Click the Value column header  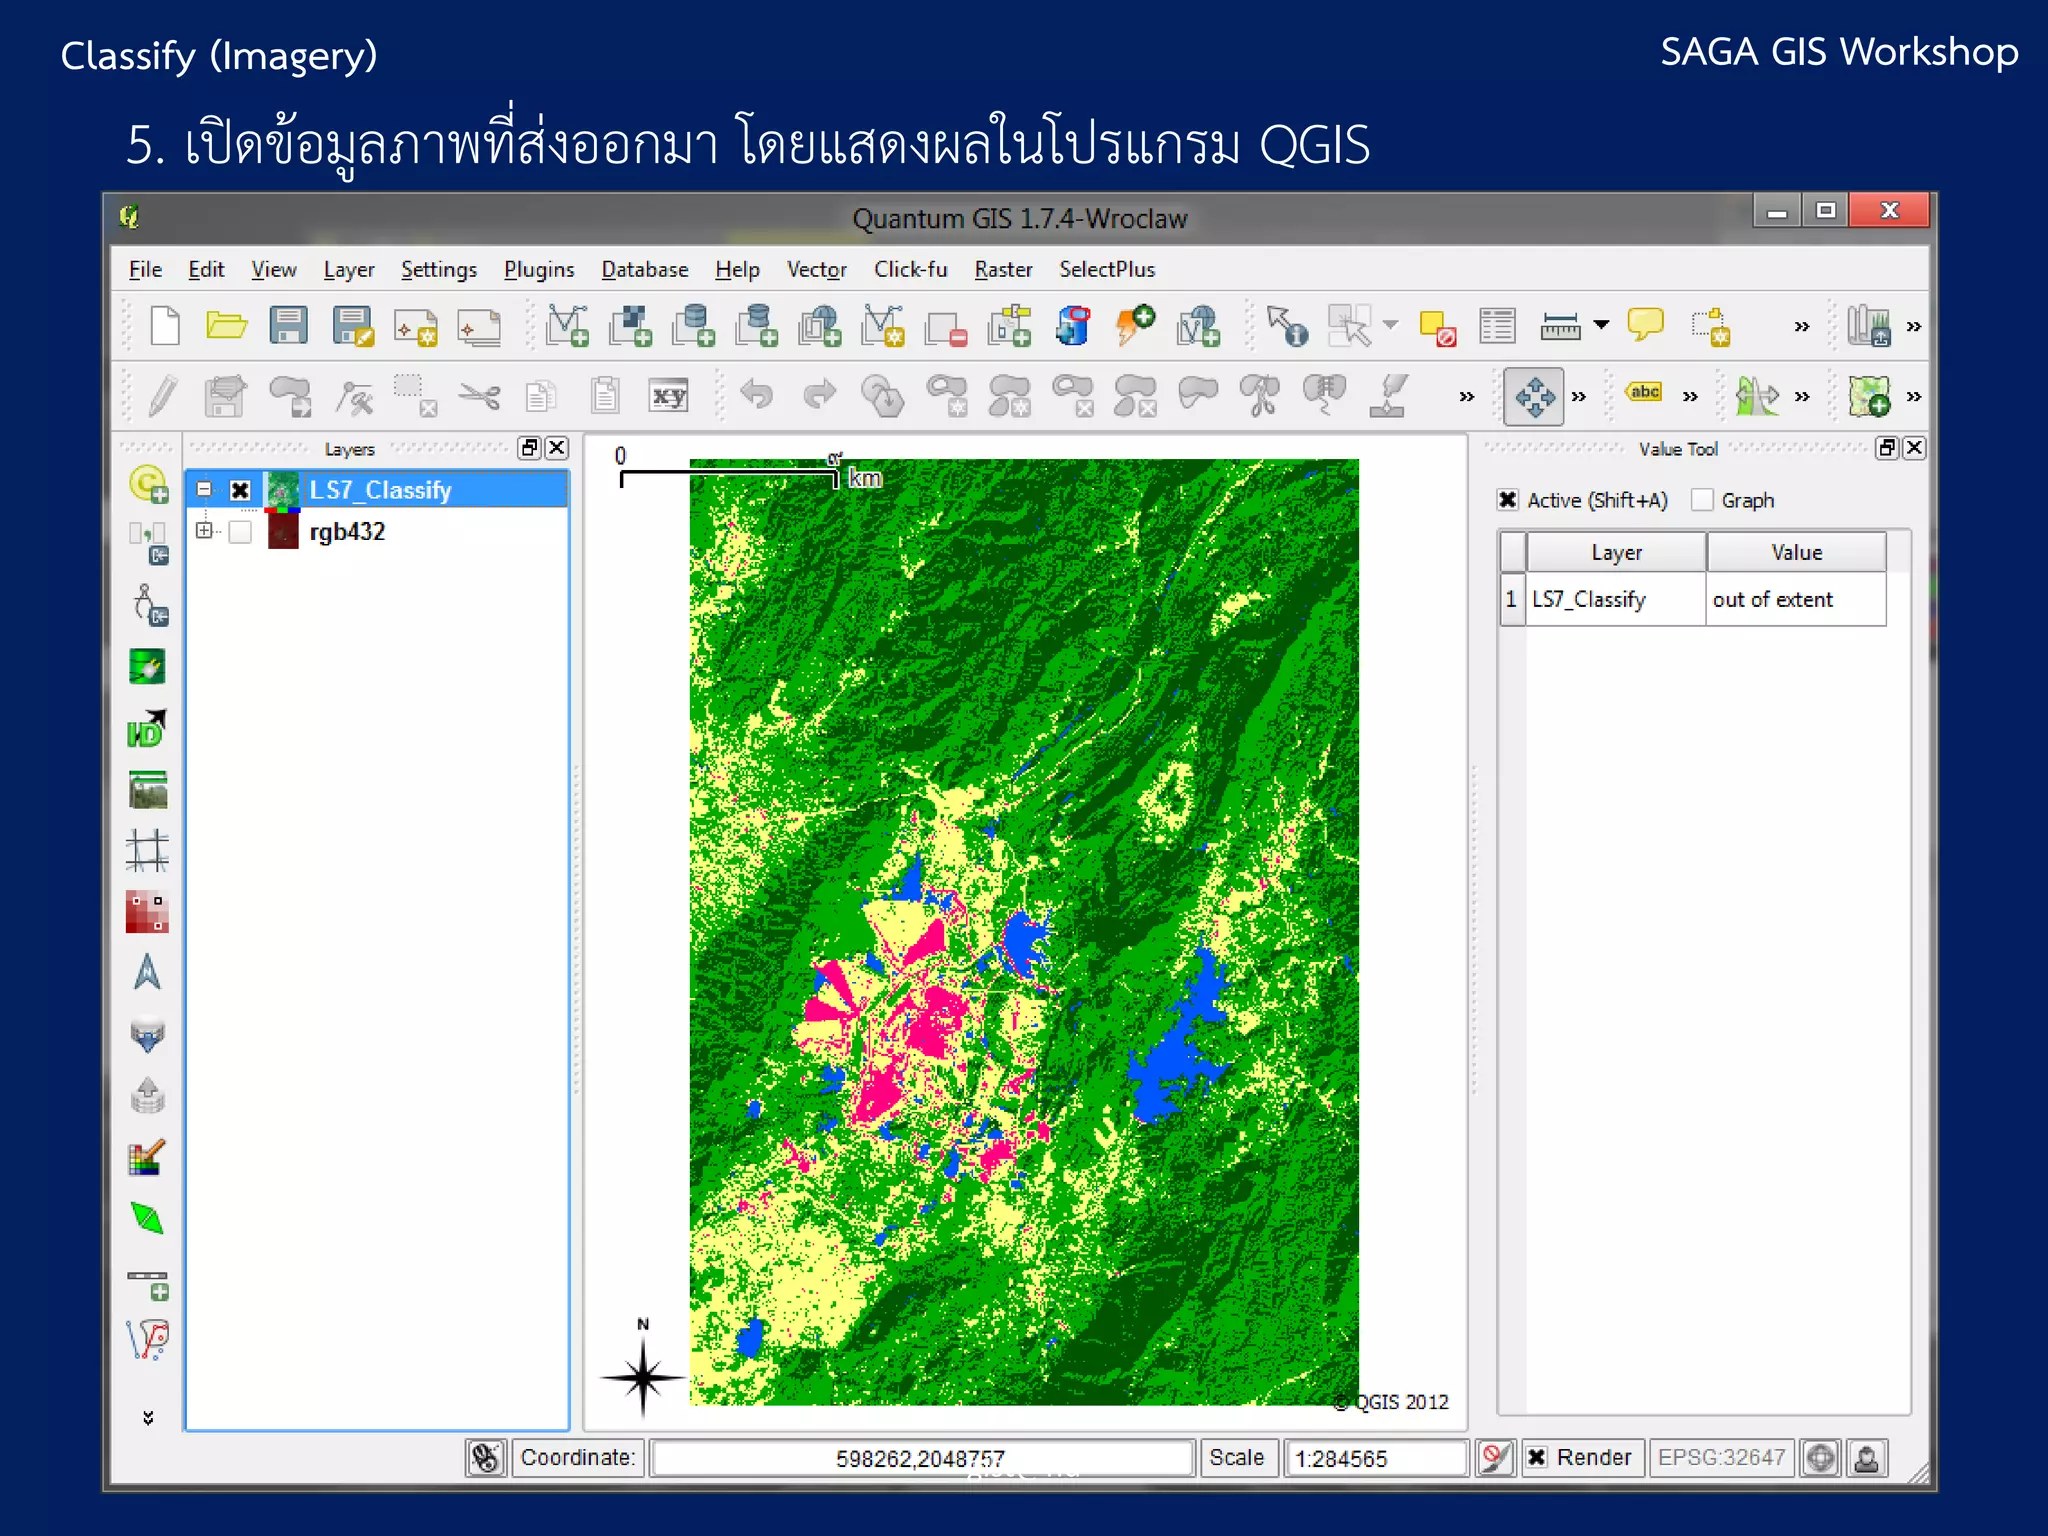1796,552
